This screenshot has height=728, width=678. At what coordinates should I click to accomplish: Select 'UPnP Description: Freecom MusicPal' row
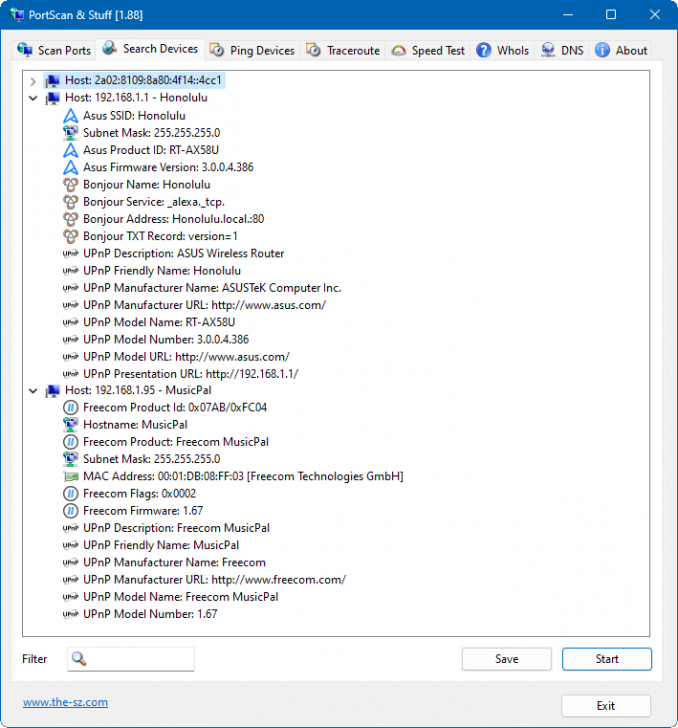point(176,528)
